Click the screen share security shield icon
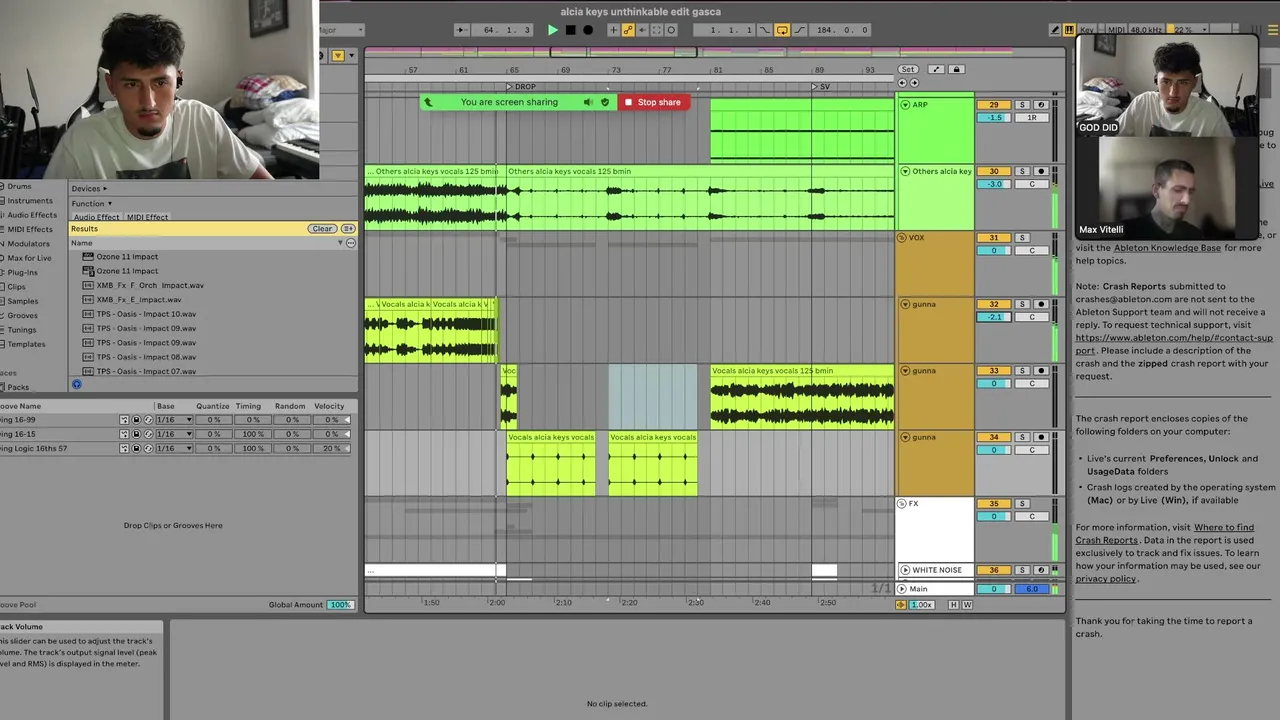The image size is (1280, 720). point(605,102)
